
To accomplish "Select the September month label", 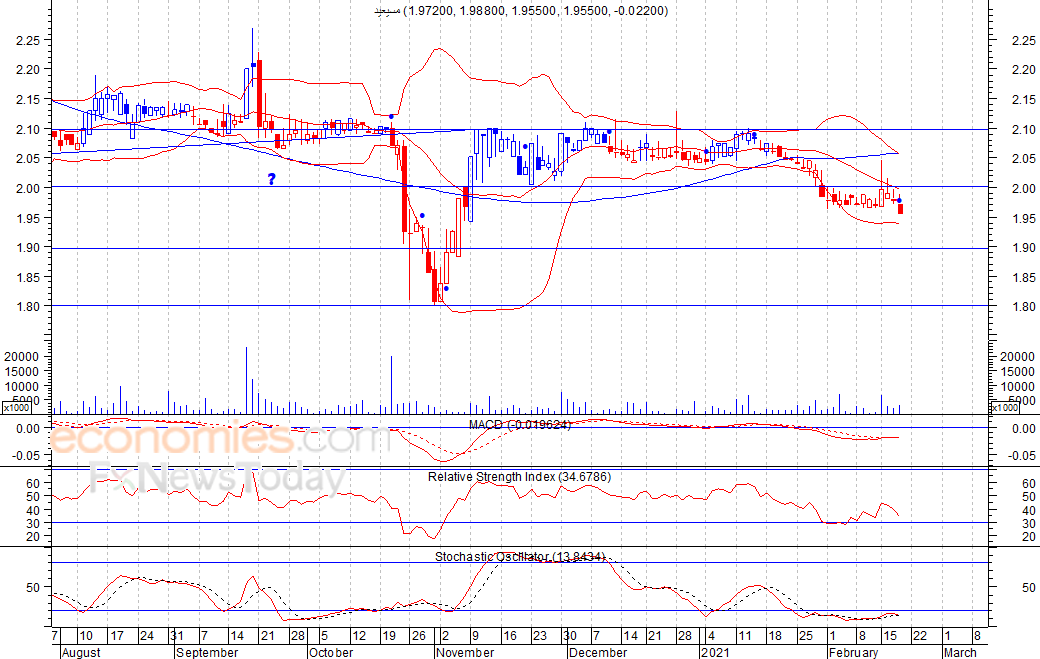I will pyautogui.click(x=207, y=652).
